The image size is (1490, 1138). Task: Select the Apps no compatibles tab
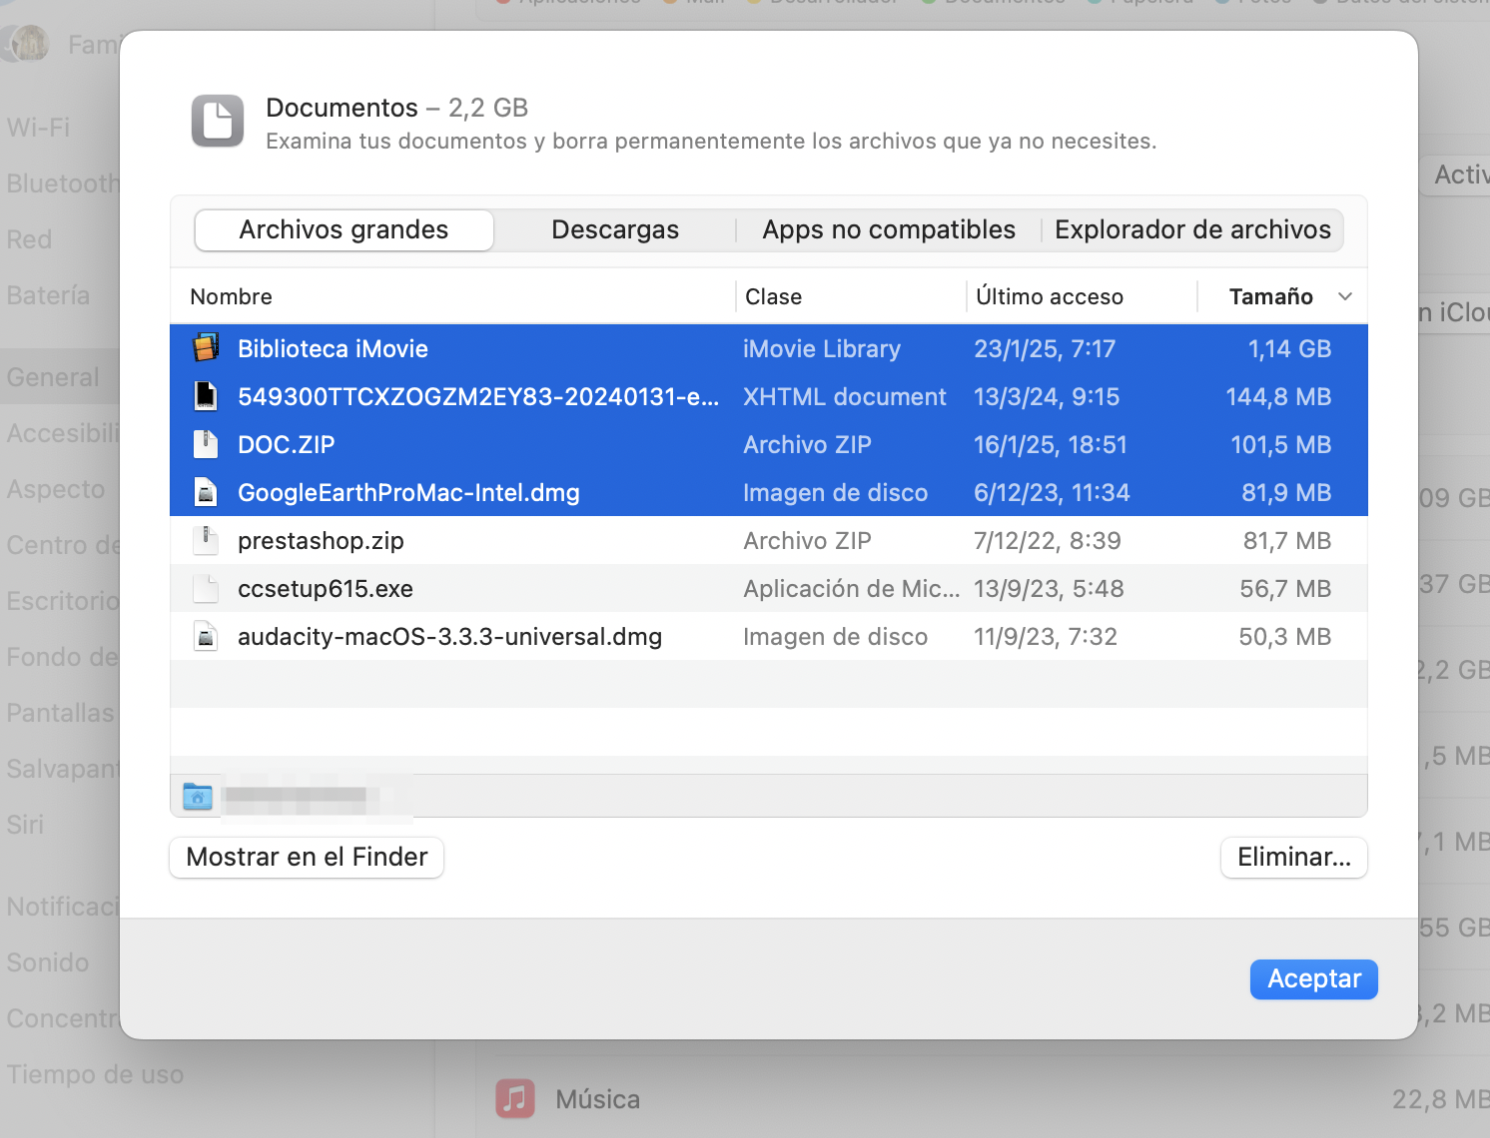tap(888, 229)
